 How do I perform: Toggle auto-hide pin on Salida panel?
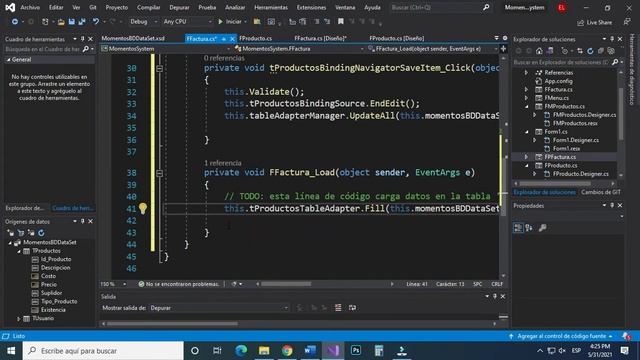495,296
